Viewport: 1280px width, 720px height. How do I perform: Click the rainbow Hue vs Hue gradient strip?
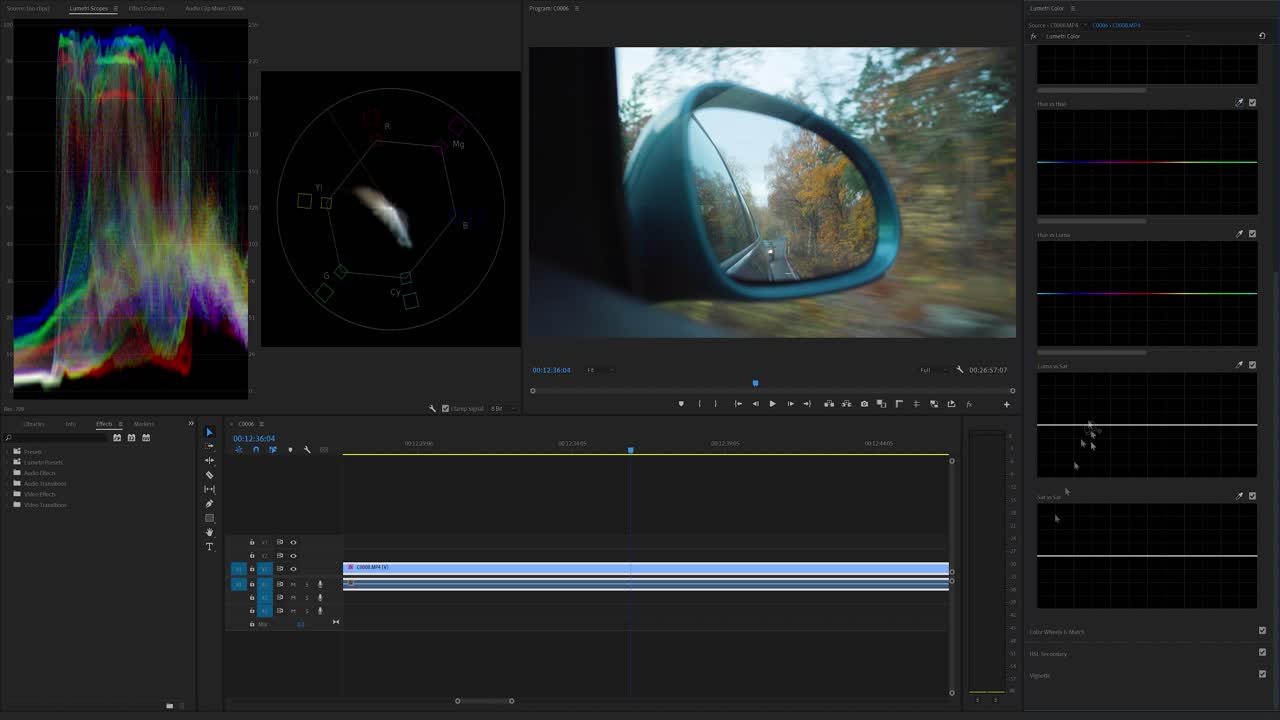[1147, 160]
